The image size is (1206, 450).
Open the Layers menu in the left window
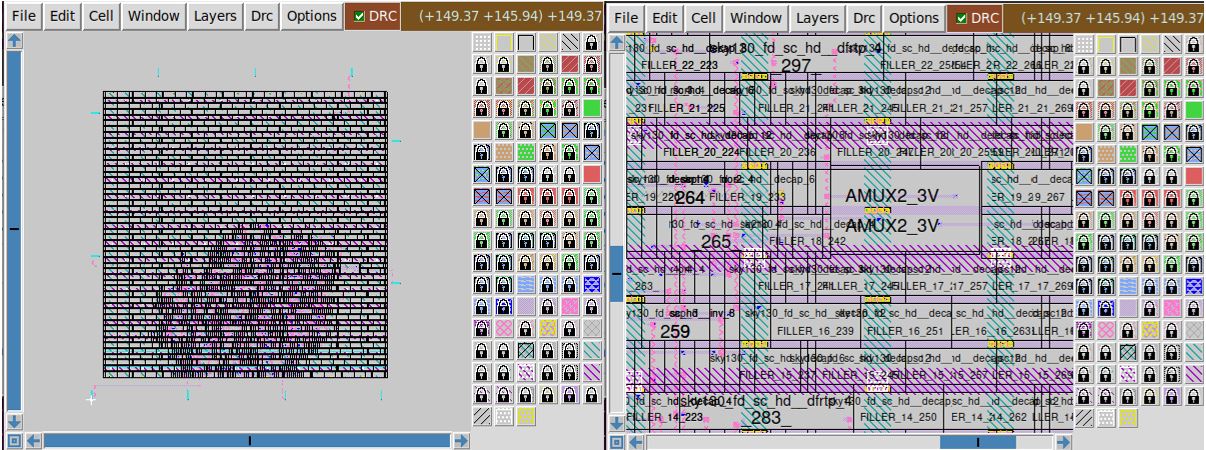click(215, 16)
